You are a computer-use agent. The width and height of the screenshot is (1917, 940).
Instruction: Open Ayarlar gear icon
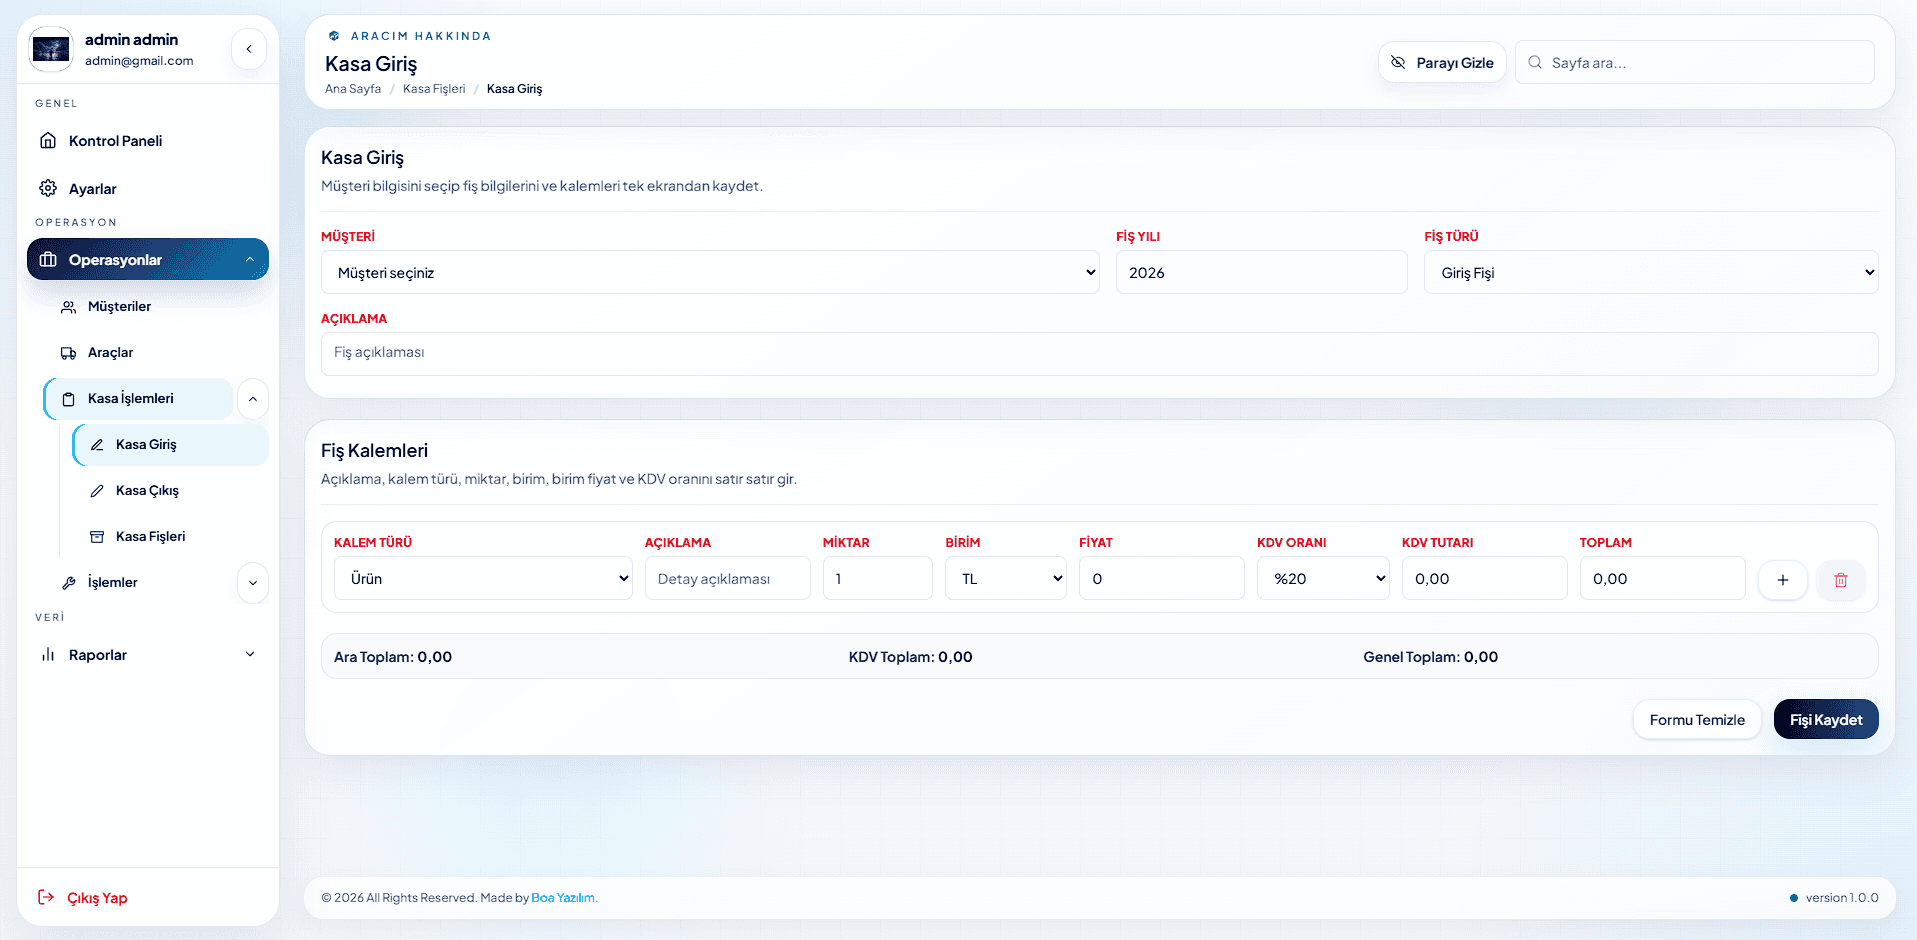(x=48, y=188)
